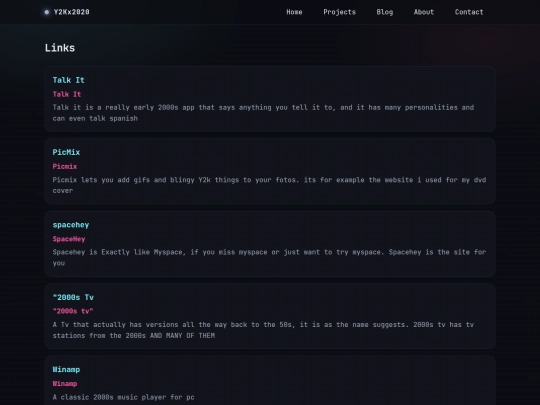Select the Picmix description paragraph
540x405 pixels.
[x=269, y=185]
